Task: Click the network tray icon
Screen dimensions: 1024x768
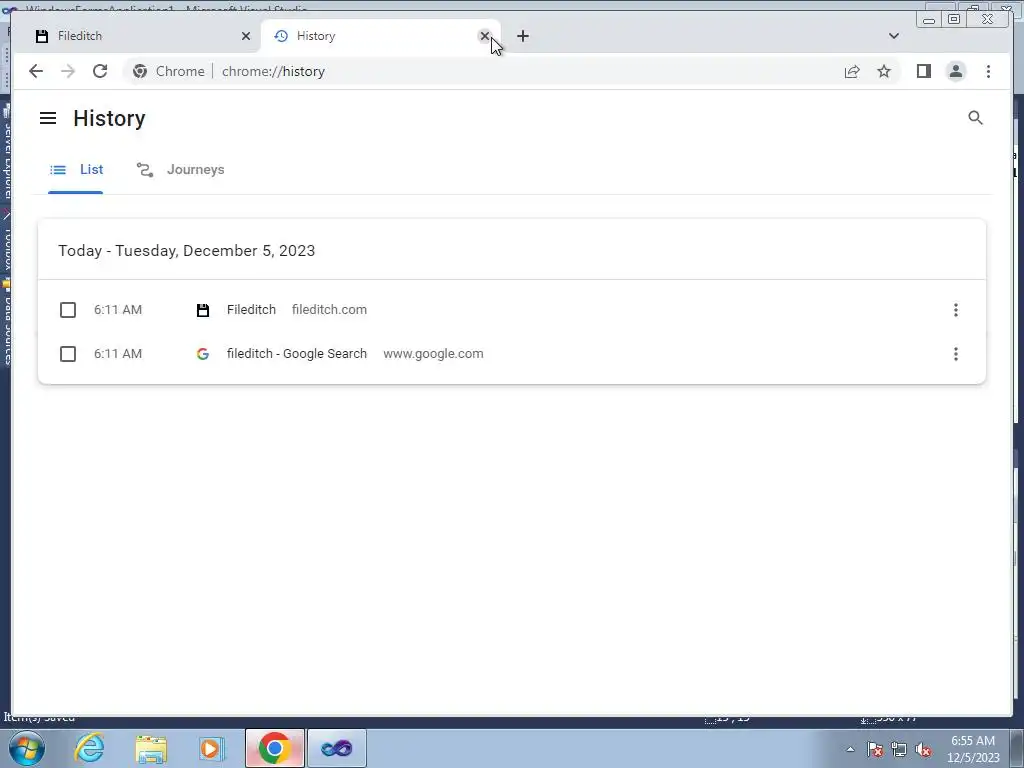Action: (x=899, y=749)
